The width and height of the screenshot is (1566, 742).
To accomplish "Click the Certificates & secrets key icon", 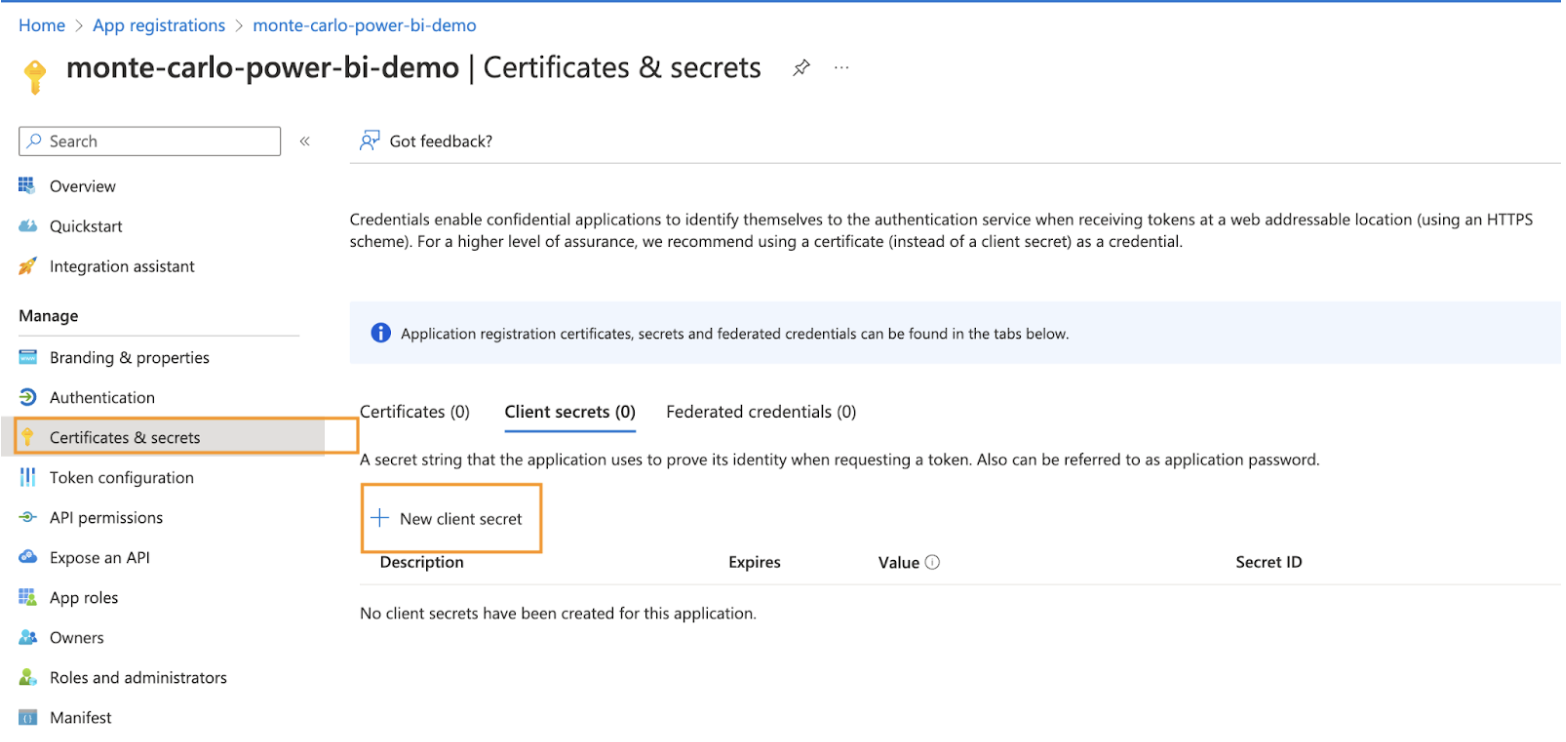I will click(28, 437).
